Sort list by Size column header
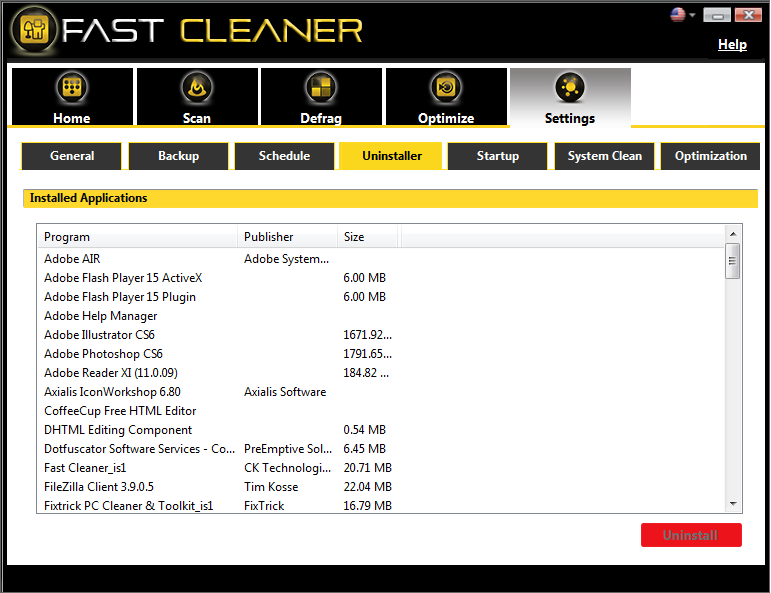Screen dimensions: 771x593 [367, 237]
